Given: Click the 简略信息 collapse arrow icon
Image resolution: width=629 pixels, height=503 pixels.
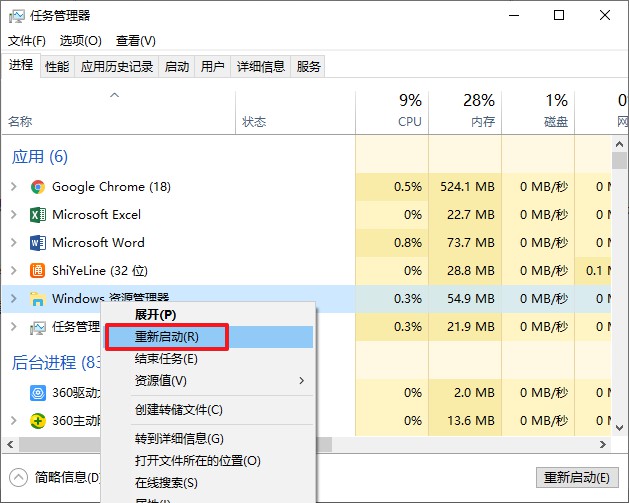Looking at the screenshot, I should click(18, 477).
